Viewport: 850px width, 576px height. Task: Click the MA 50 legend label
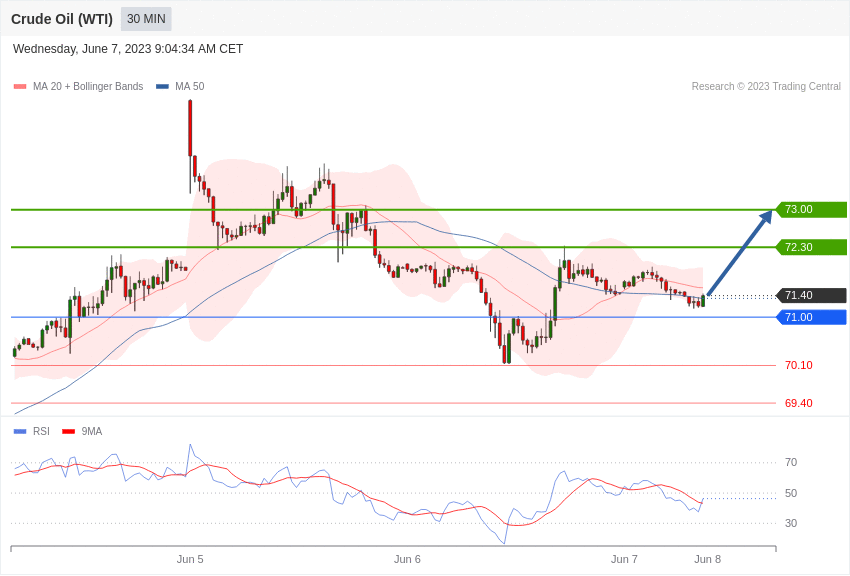(190, 87)
